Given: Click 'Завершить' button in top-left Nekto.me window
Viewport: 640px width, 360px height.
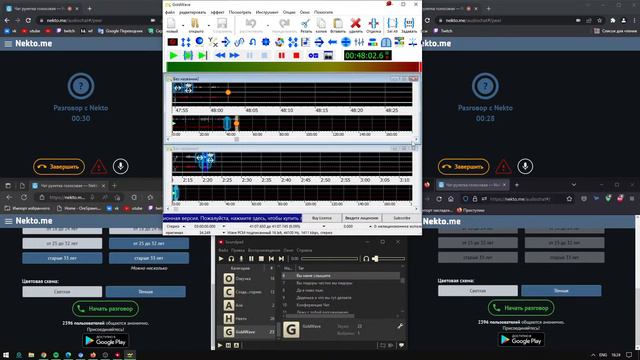Looking at the screenshot, I should point(59,167).
